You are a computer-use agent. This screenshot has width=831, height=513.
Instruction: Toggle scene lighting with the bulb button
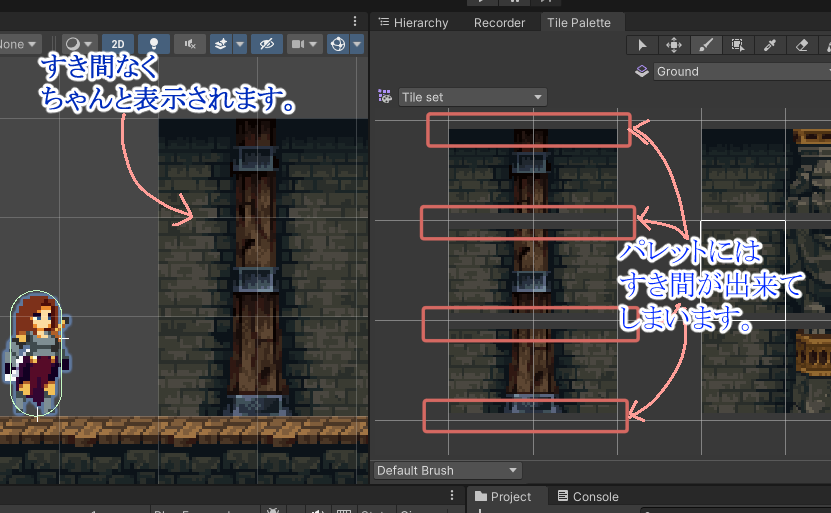pos(154,44)
